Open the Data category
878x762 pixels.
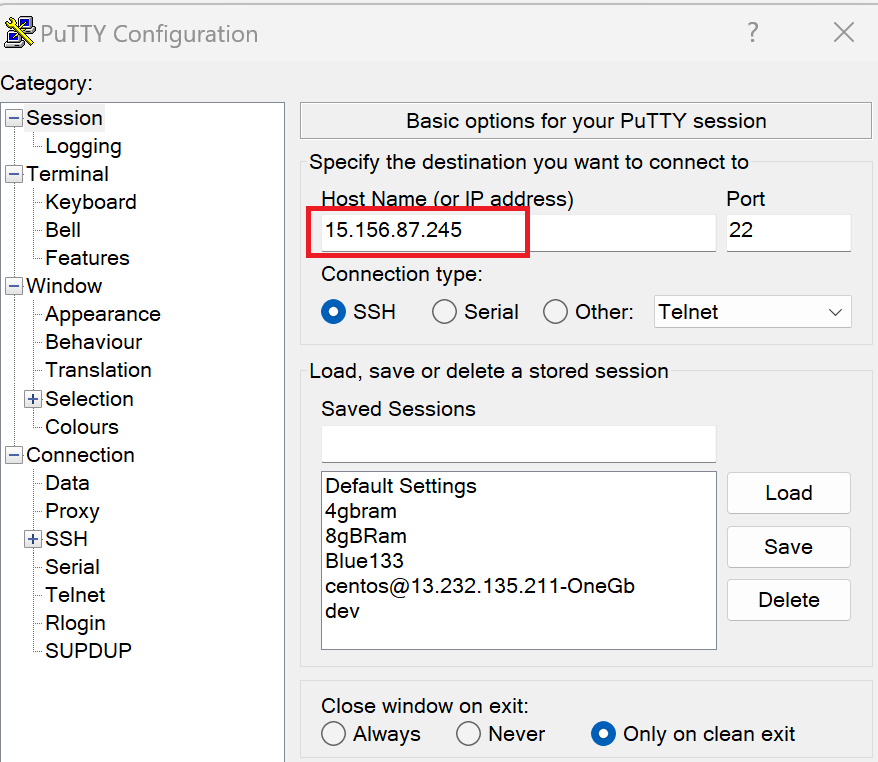[67, 483]
